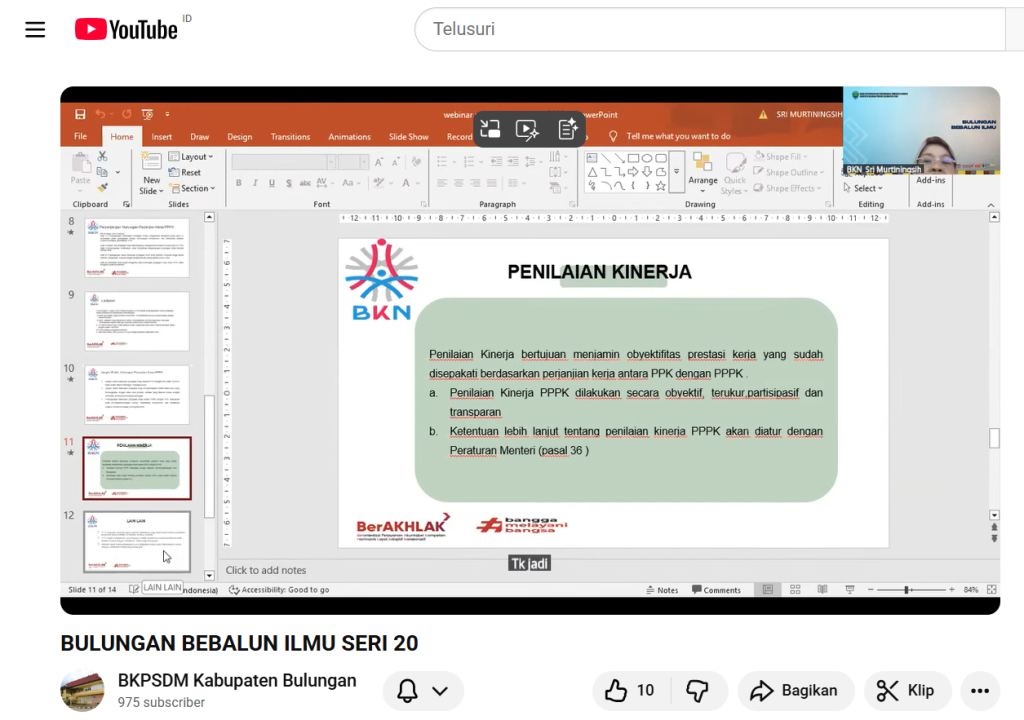1024x720 pixels.
Task: Open BKPSDM Kabupaten Bulungan channel avatar
Action: tap(82, 690)
